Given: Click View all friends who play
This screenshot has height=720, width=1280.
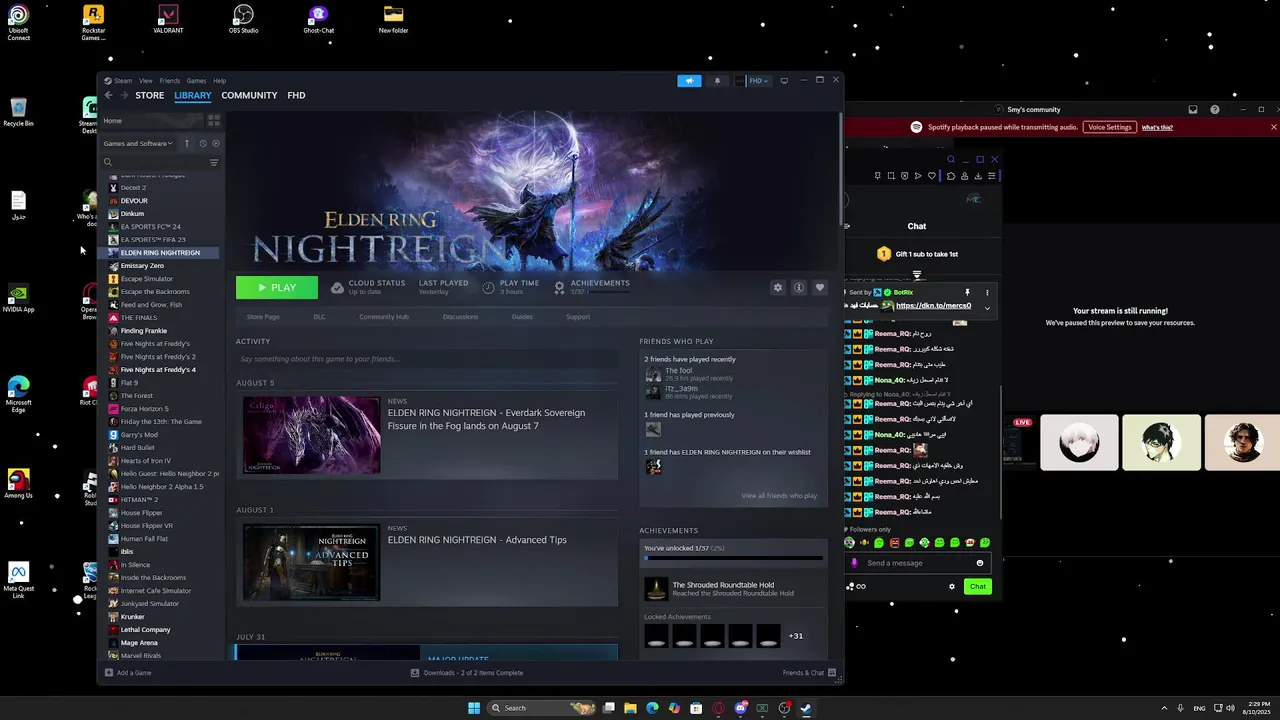Looking at the screenshot, I should 779,496.
